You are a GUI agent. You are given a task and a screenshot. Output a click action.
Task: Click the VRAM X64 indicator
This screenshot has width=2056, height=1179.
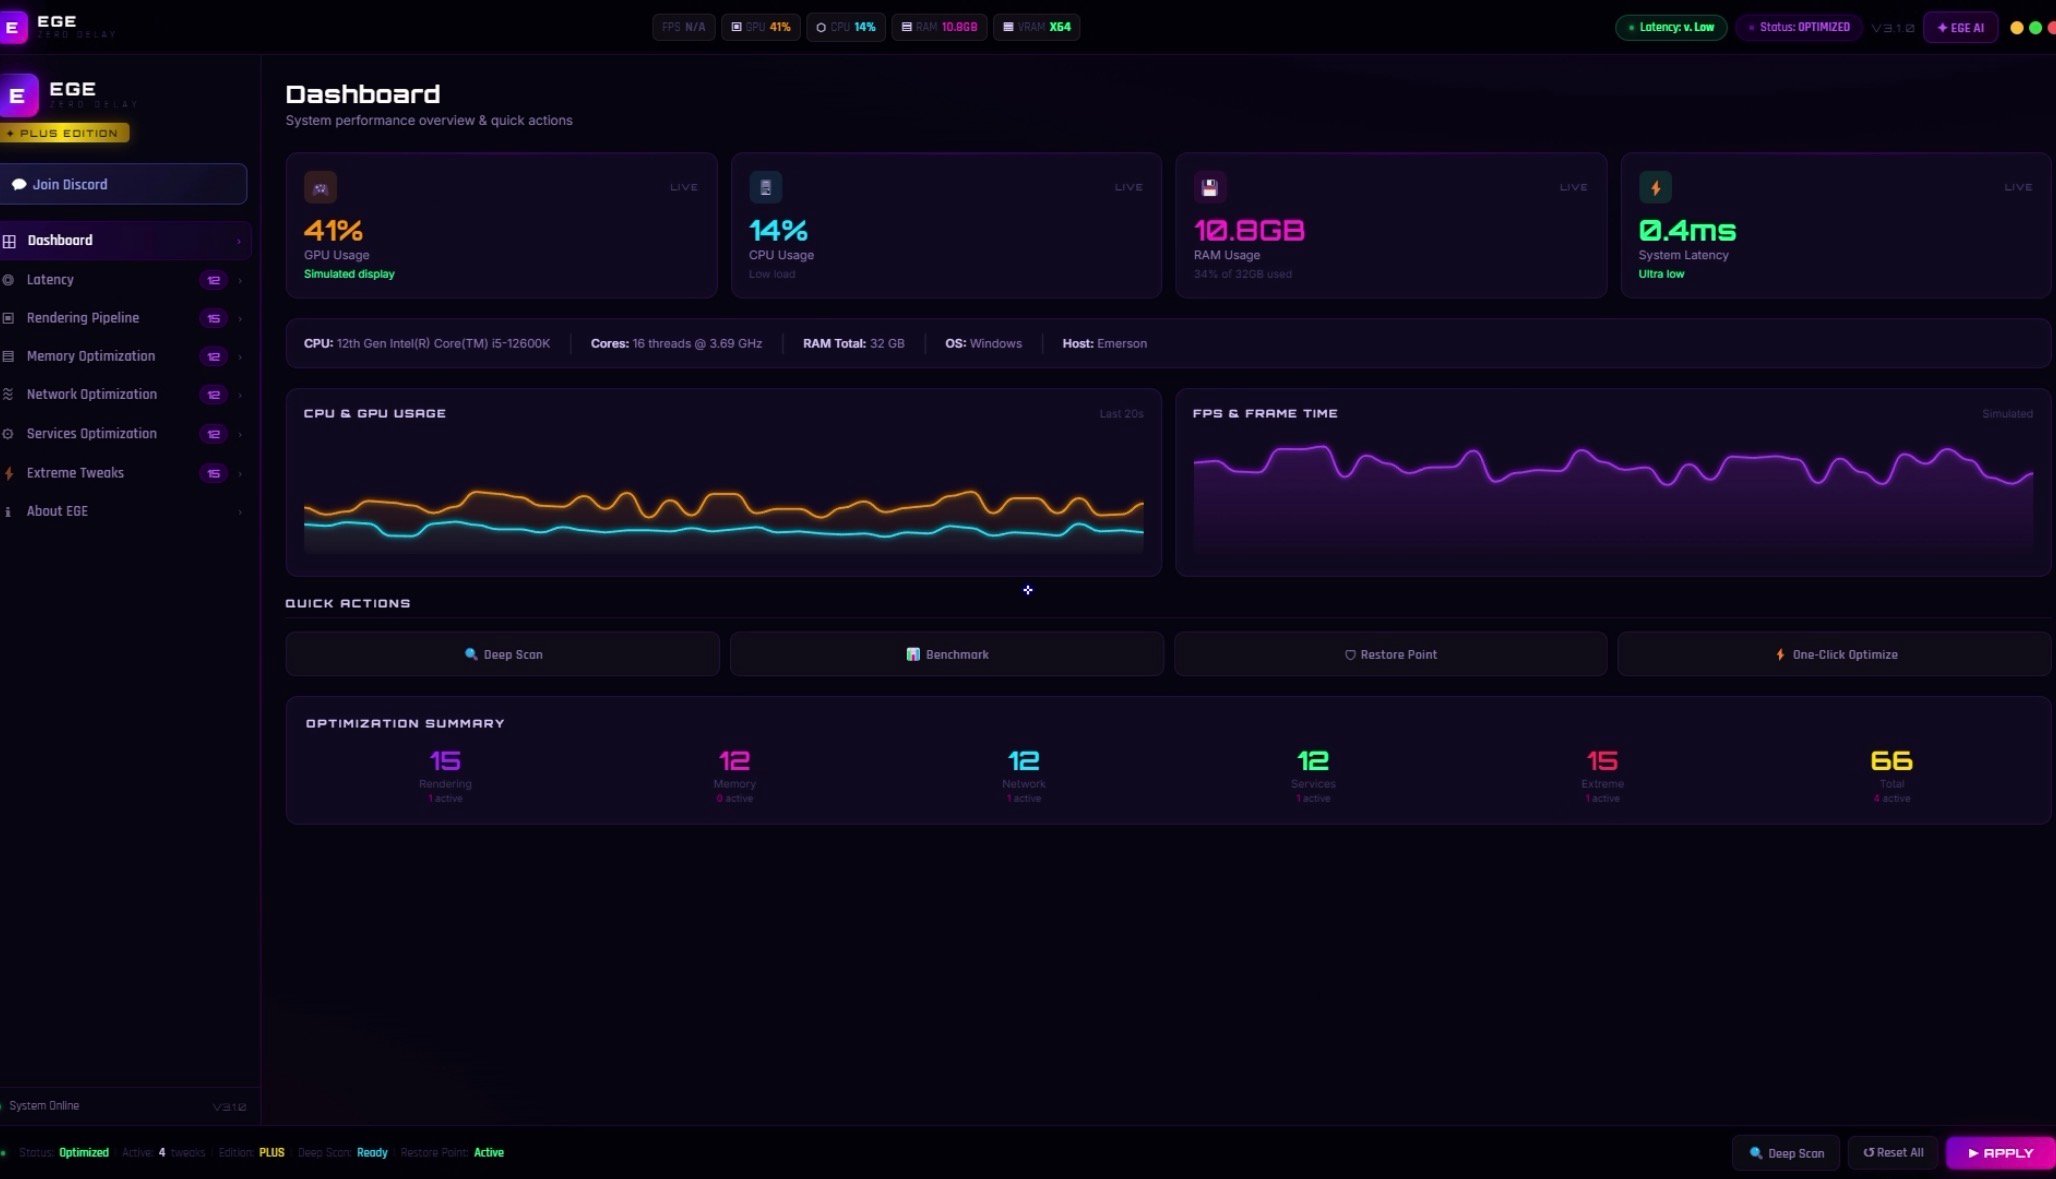click(1037, 27)
